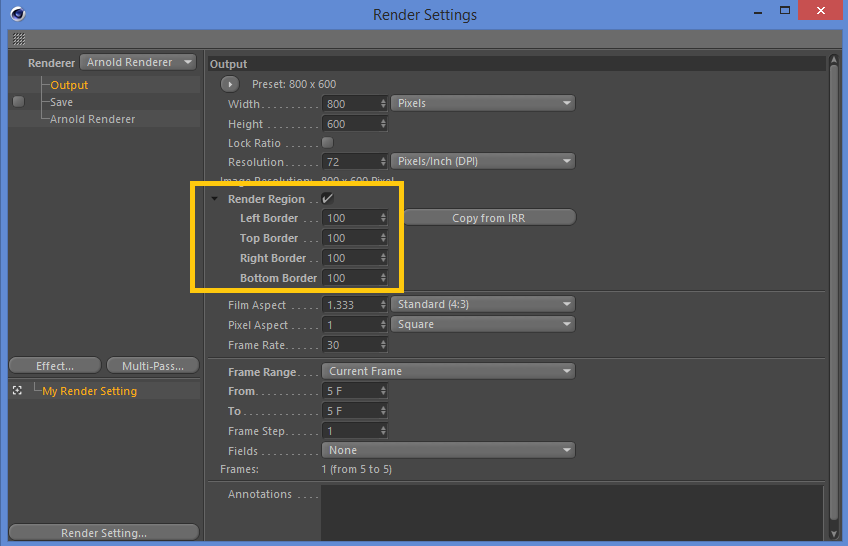Click the Resolution stepper arrows
Image resolution: width=848 pixels, height=546 pixels.
pos(383,161)
